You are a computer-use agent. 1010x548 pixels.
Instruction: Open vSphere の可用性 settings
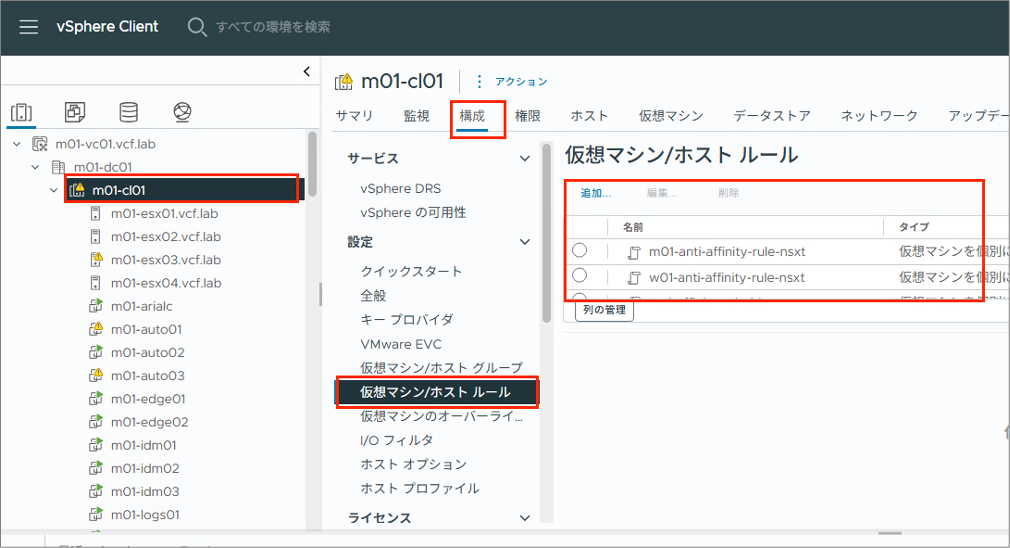pos(414,213)
